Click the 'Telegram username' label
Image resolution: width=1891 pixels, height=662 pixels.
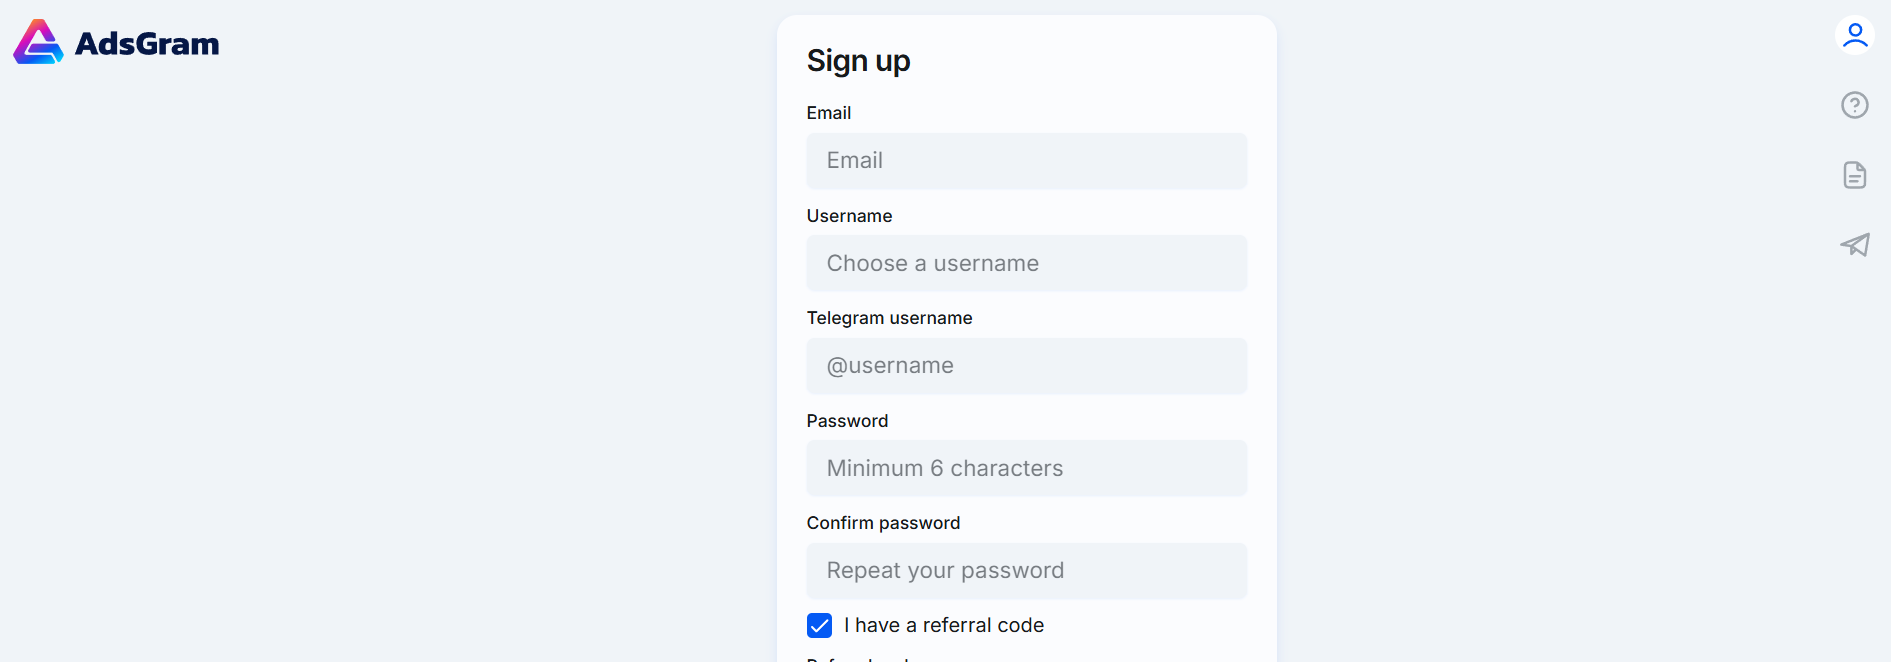889,318
